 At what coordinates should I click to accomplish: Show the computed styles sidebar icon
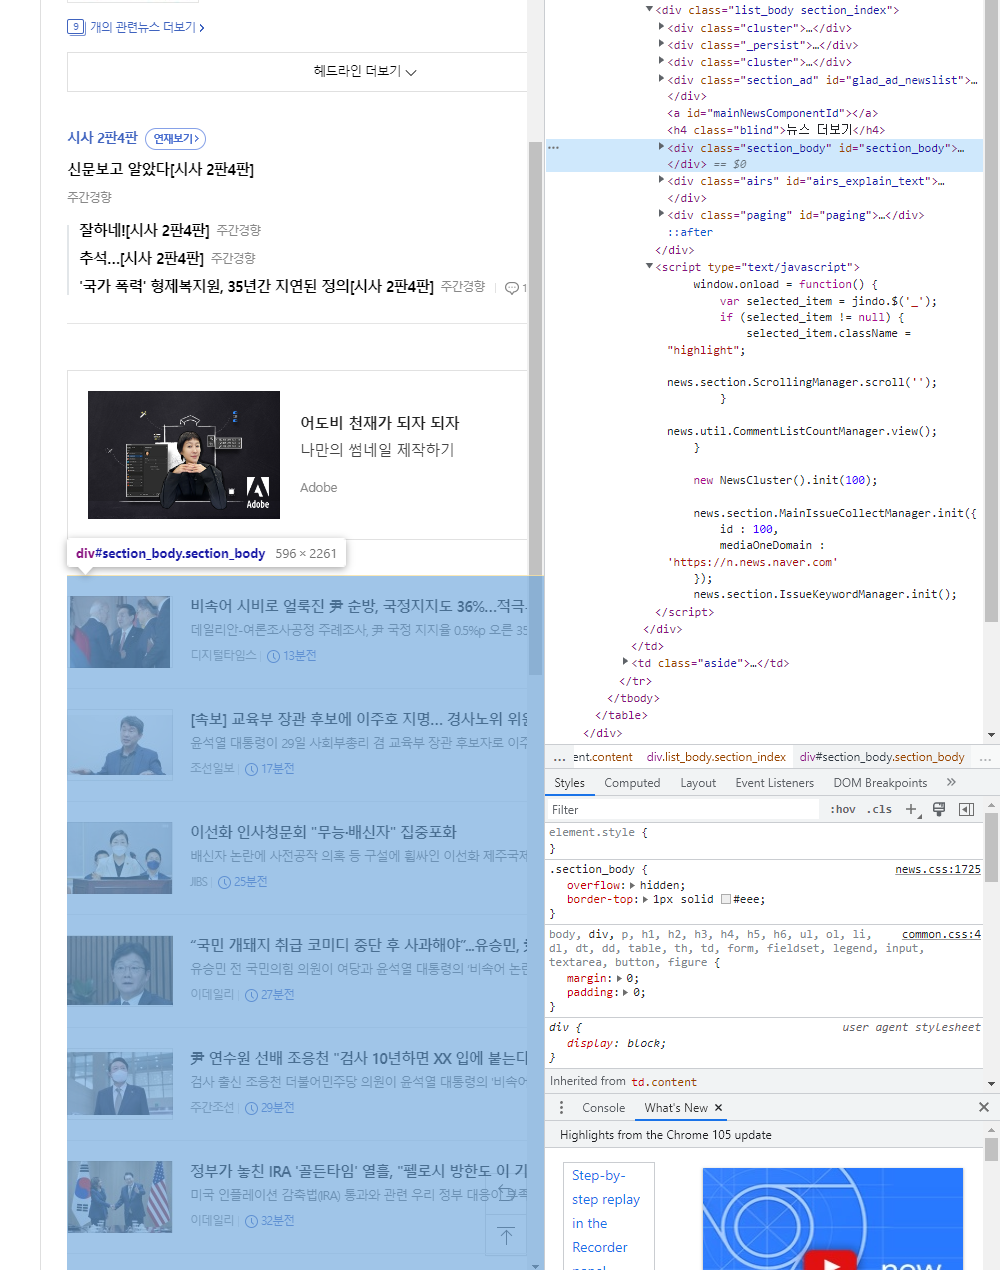coord(966,810)
